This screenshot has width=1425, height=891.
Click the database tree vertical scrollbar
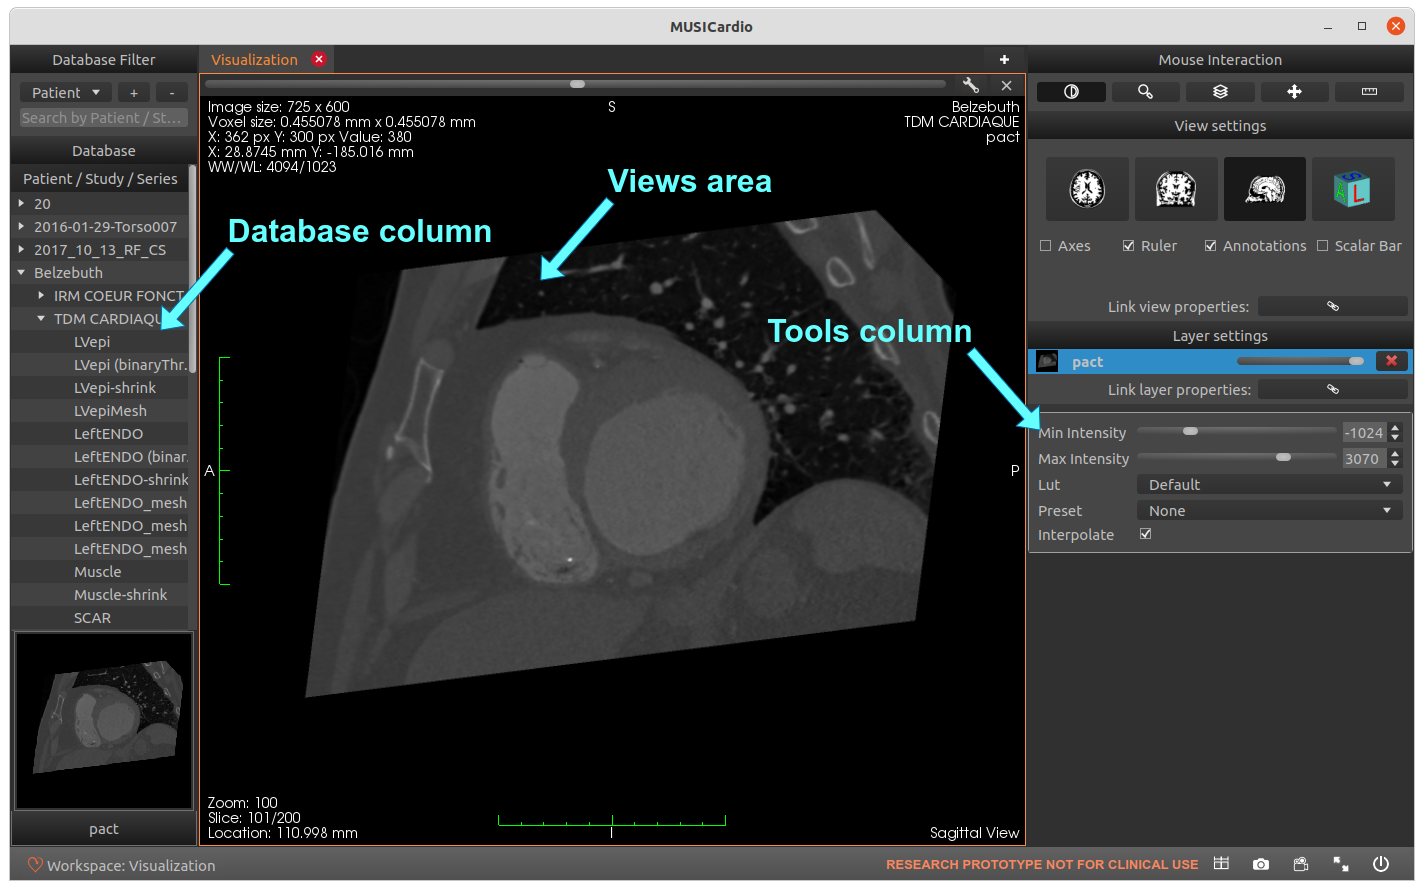pos(192,270)
